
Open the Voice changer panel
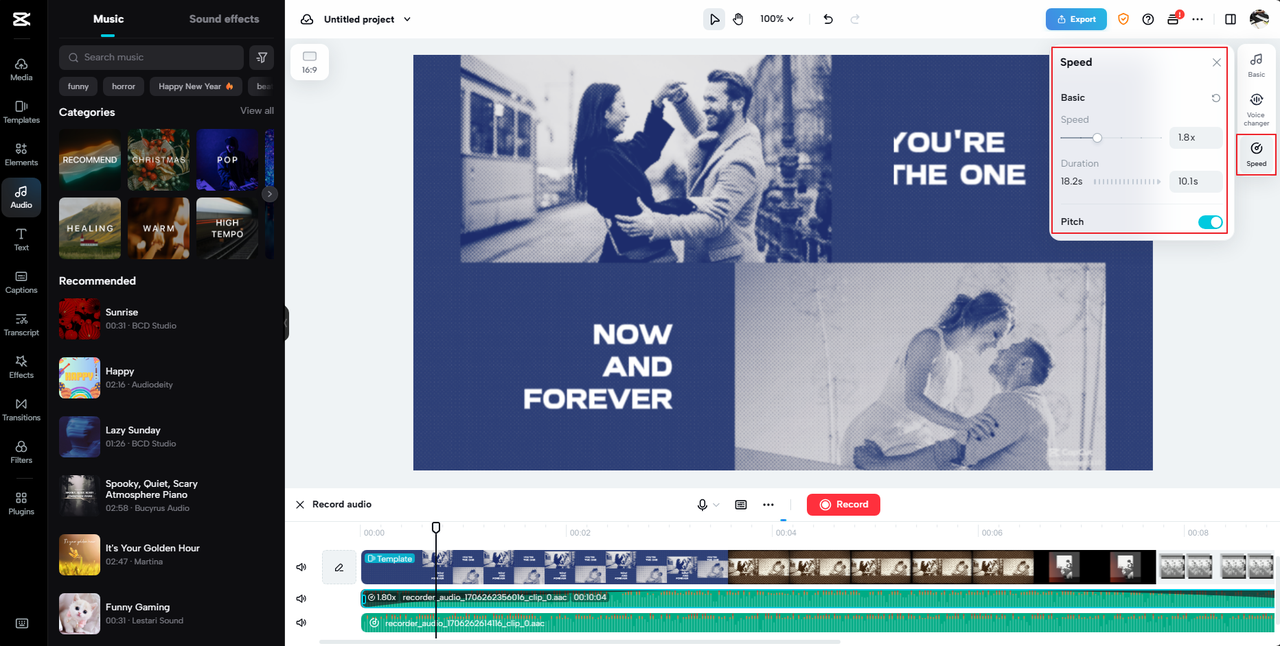(x=1256, y=108)
